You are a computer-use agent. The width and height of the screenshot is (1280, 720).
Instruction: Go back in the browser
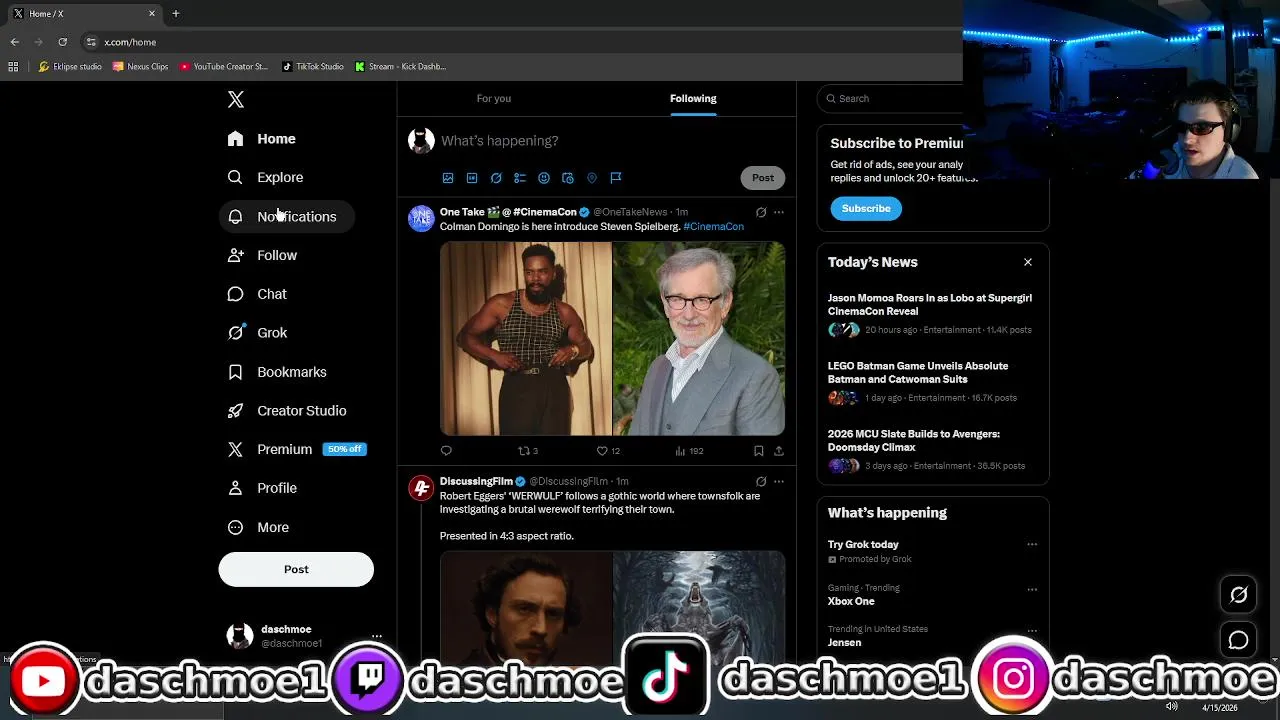15,42
